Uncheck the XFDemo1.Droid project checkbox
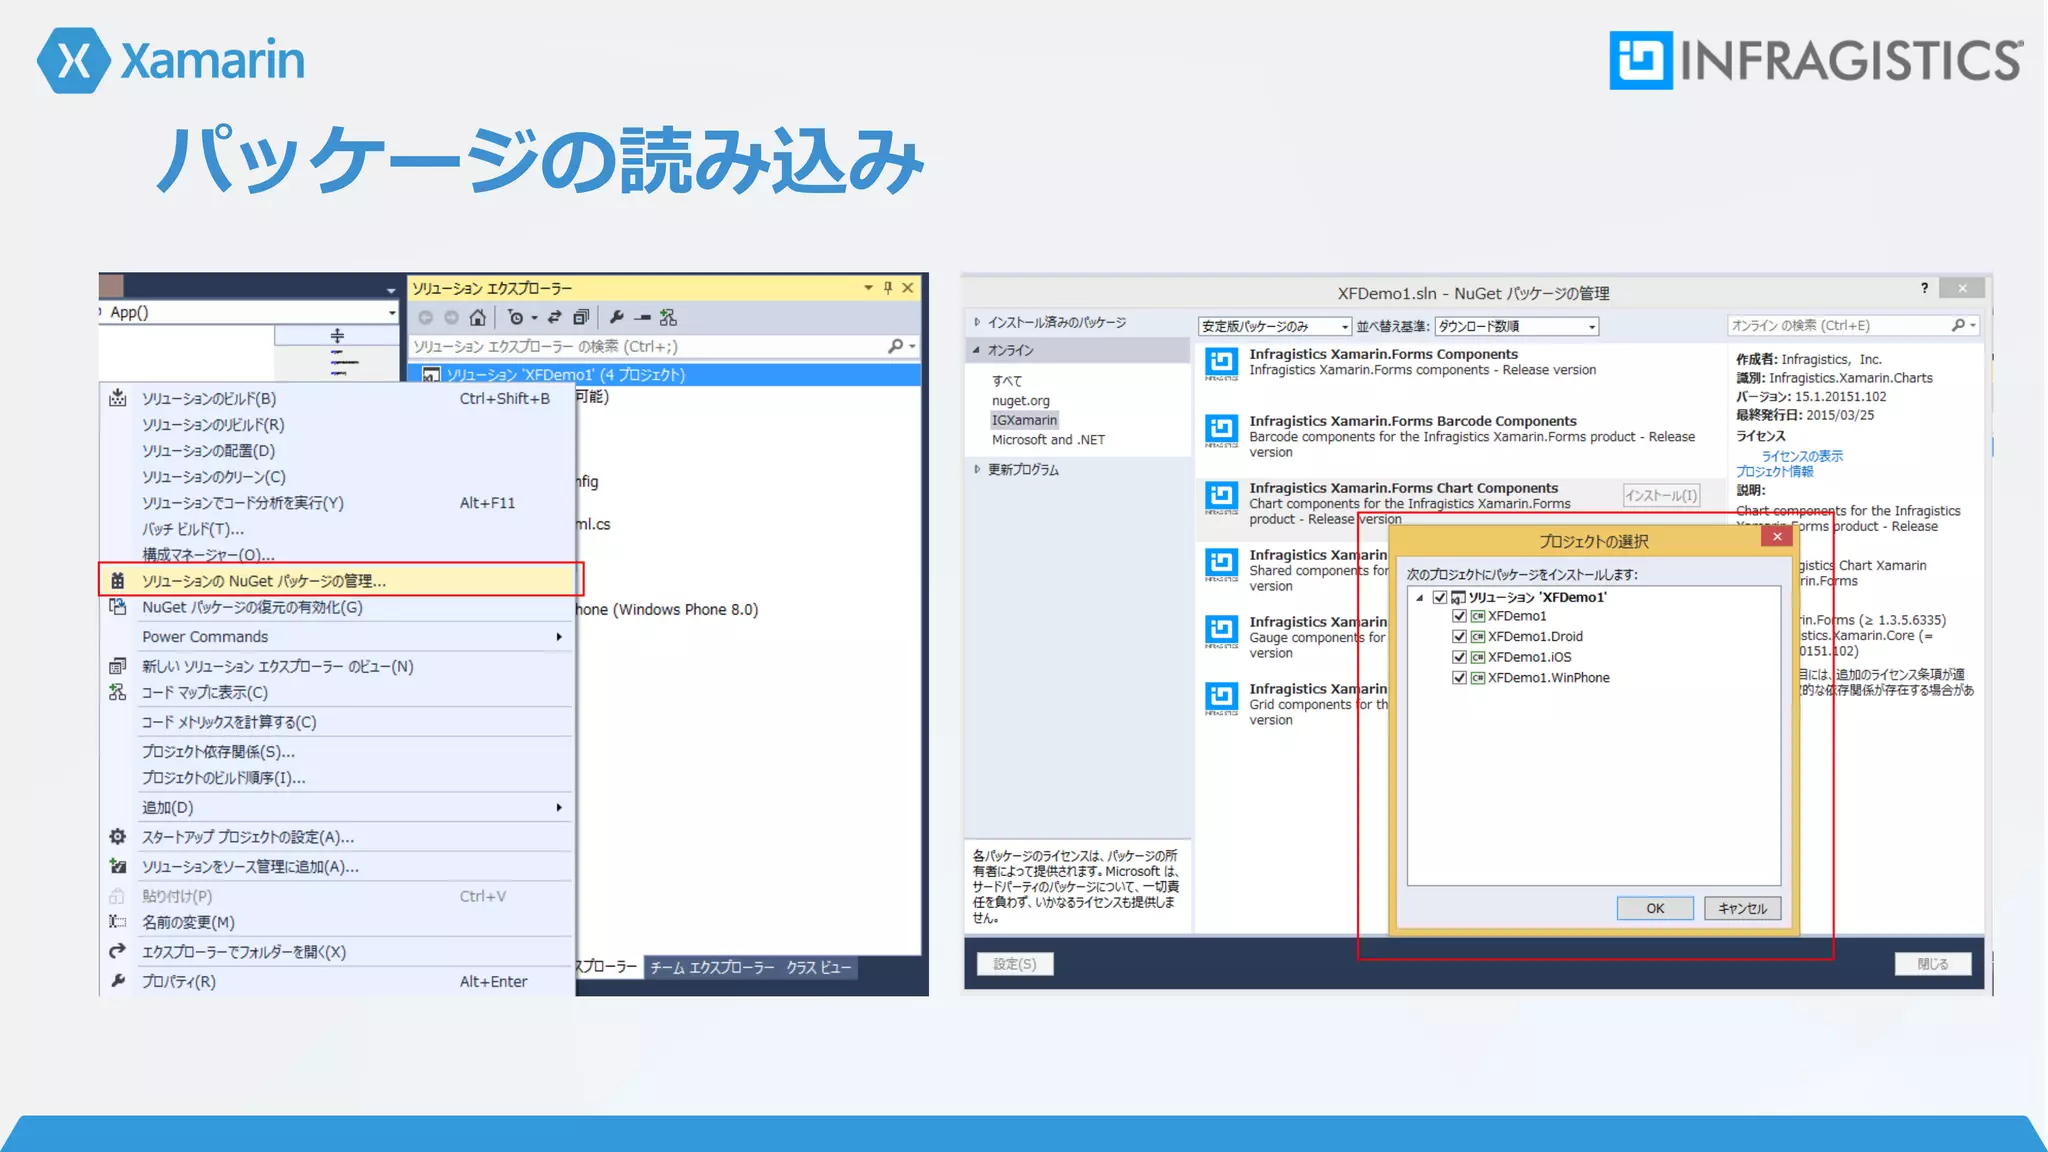 1459,637
